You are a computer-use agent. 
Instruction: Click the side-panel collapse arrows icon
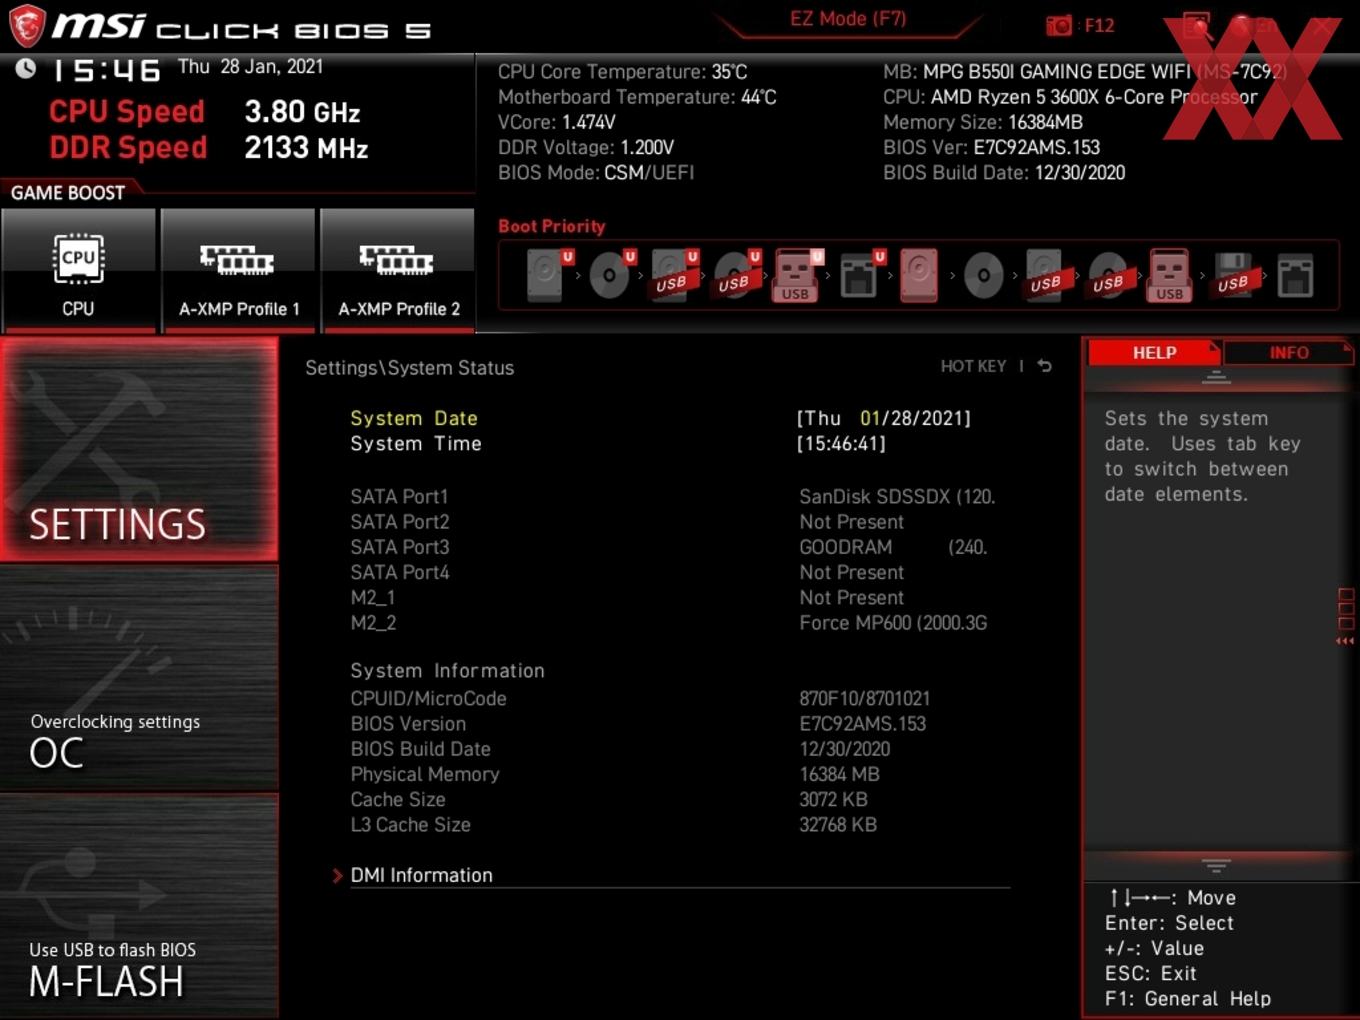[x=1345, y=641]
